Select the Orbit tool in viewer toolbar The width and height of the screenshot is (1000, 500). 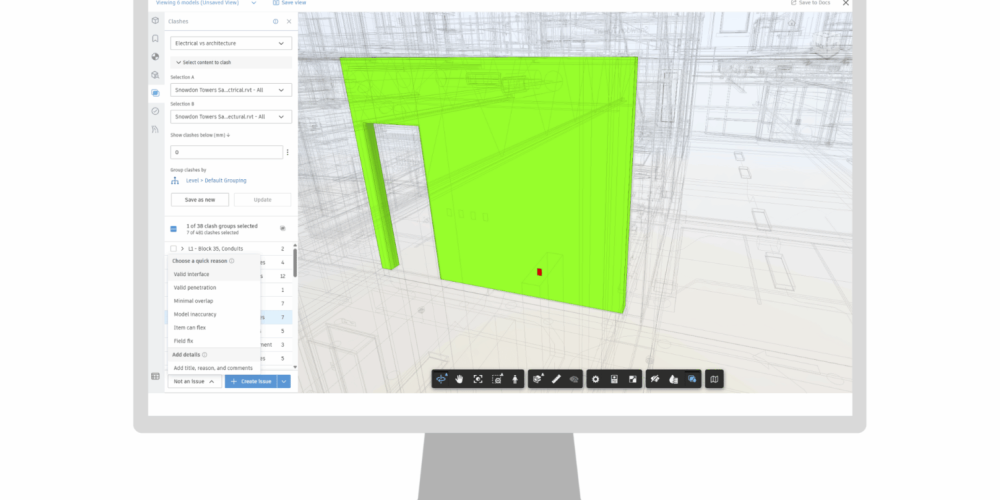(x=442, y=379)
